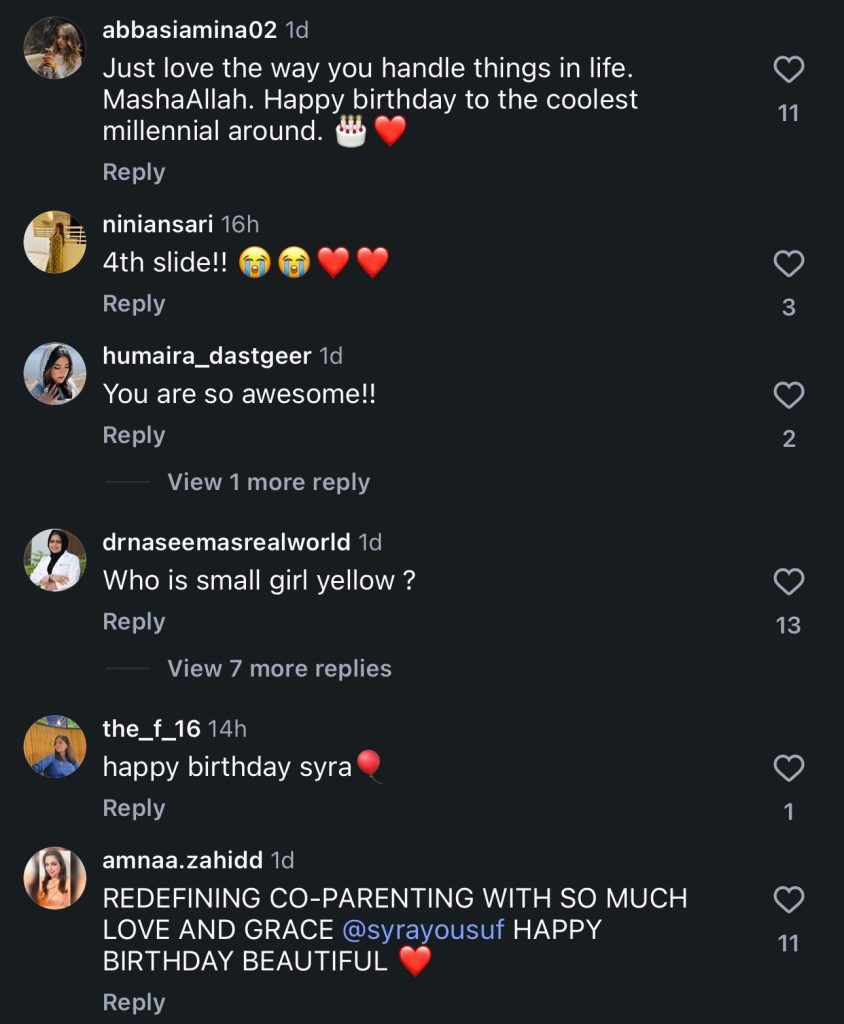Open niniansari's profile avatar
The image size is (844, 1024).
pos(54,242)
